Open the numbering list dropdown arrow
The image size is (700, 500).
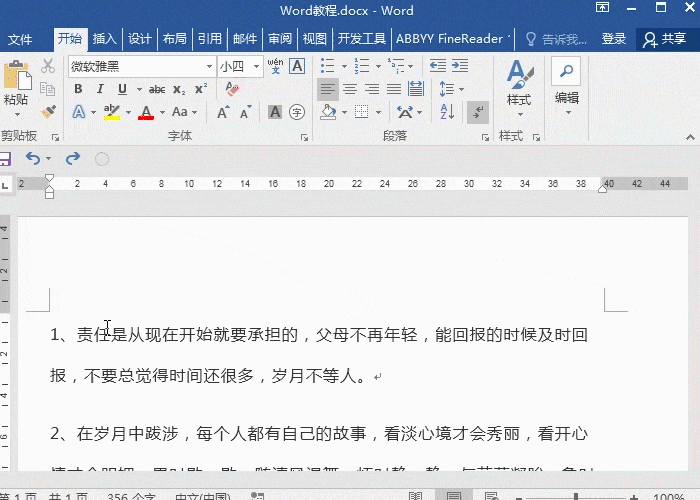click(x=378, y=67)
